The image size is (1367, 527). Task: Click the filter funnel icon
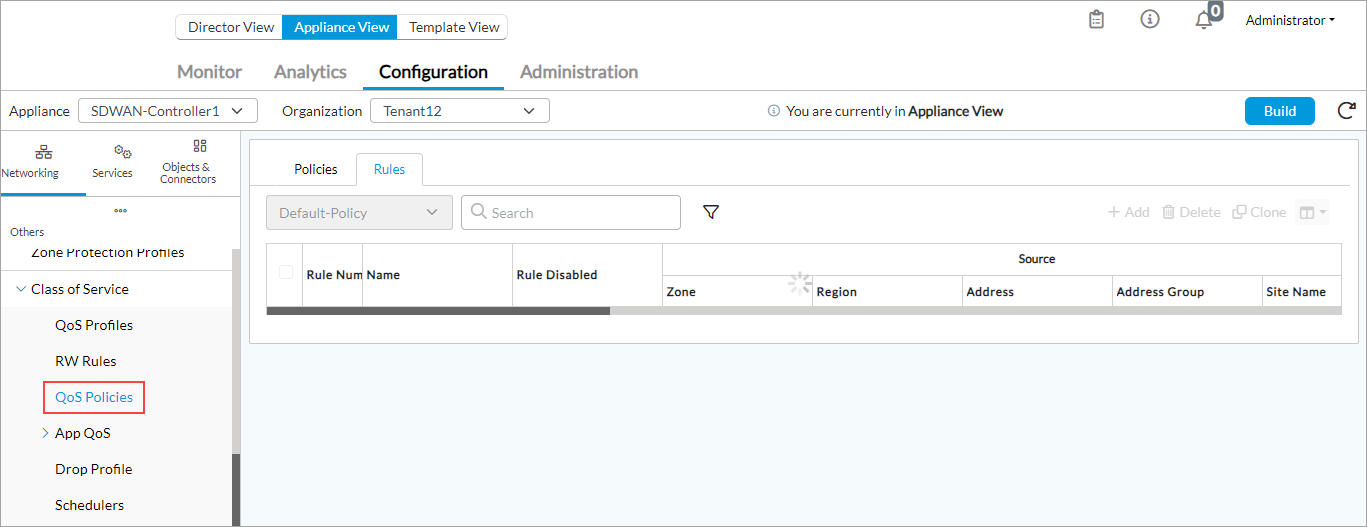[711, 212]
